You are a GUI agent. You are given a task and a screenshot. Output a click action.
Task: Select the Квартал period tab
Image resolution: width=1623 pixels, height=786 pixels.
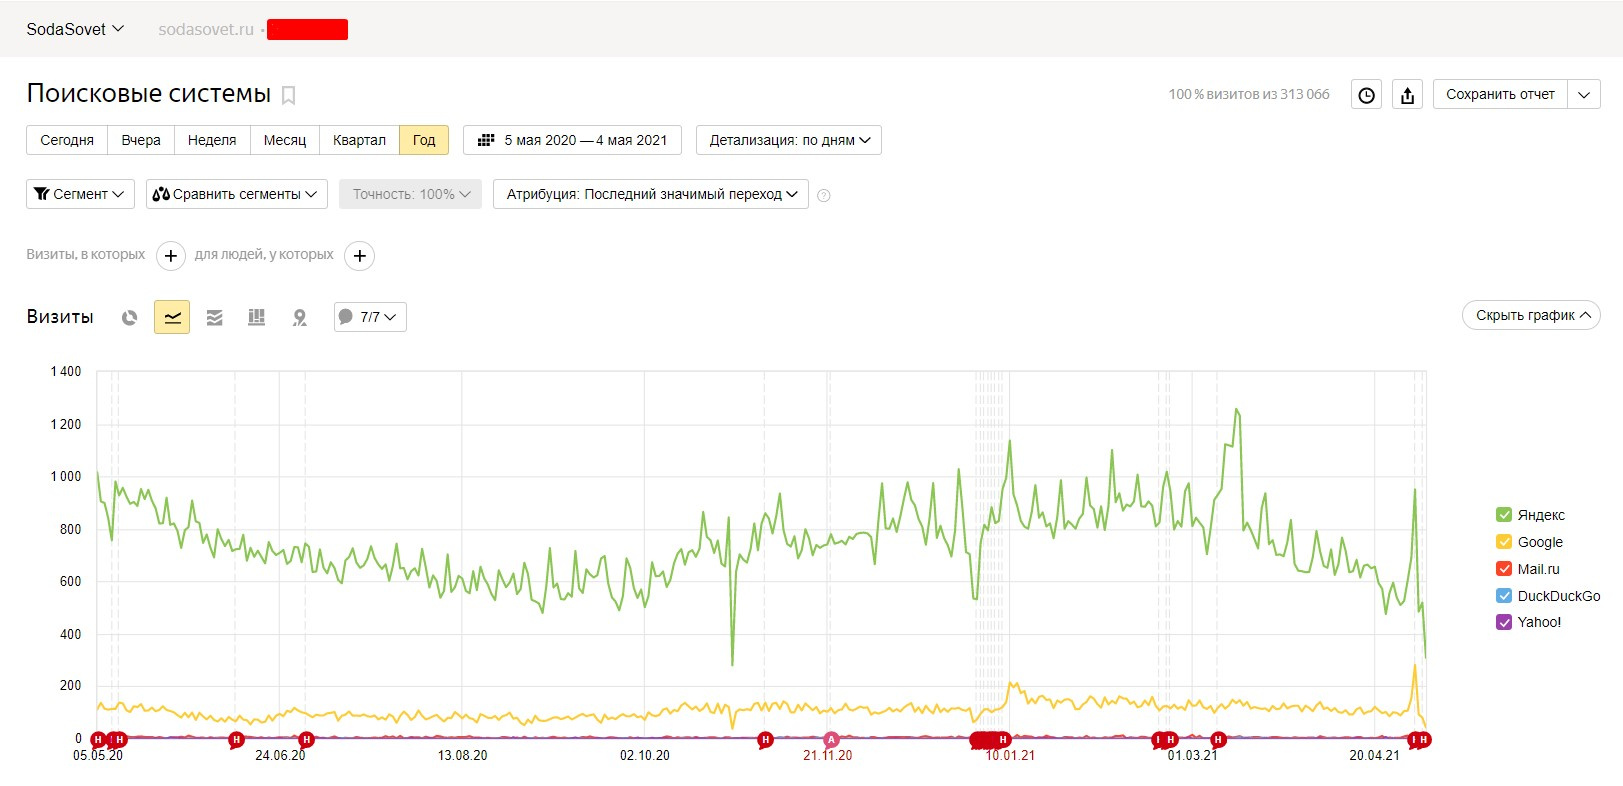pyautogui.click(x=359, y=140)
